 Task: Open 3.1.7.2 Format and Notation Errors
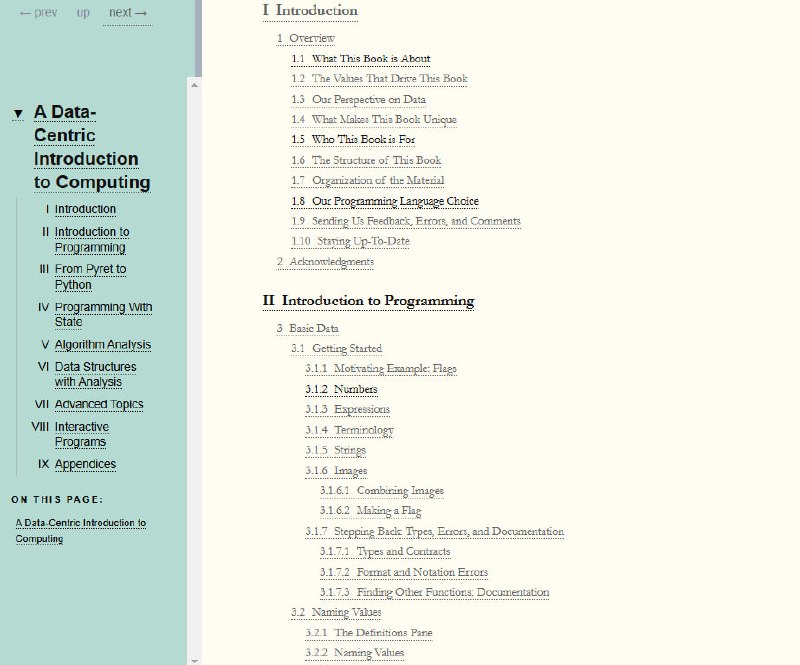click(x=404, y=572)
